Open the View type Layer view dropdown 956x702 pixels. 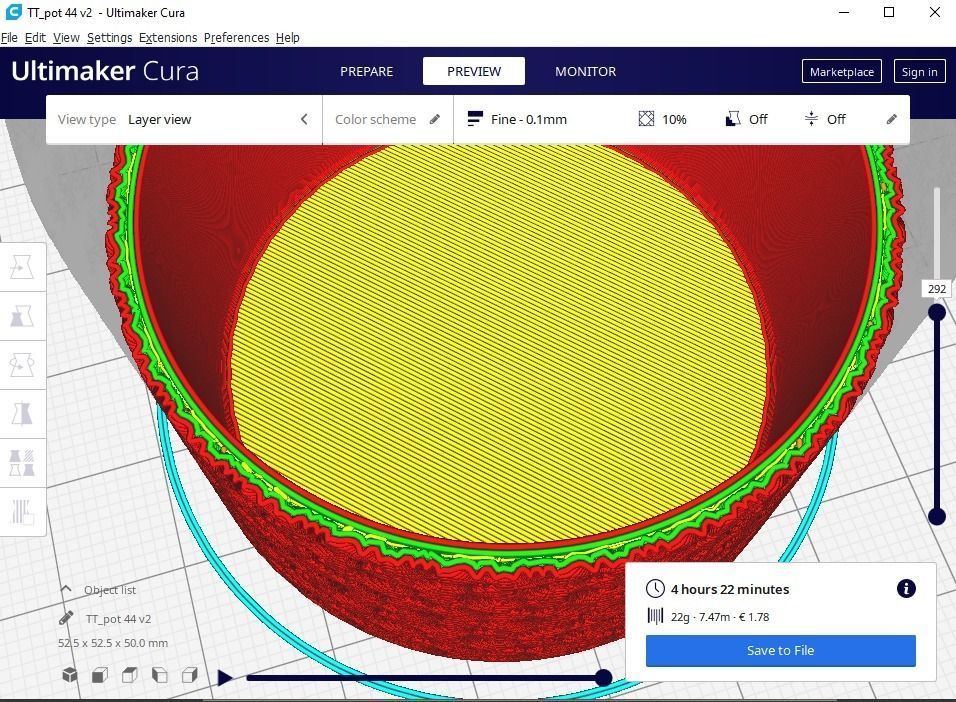(x=184, y=120)
